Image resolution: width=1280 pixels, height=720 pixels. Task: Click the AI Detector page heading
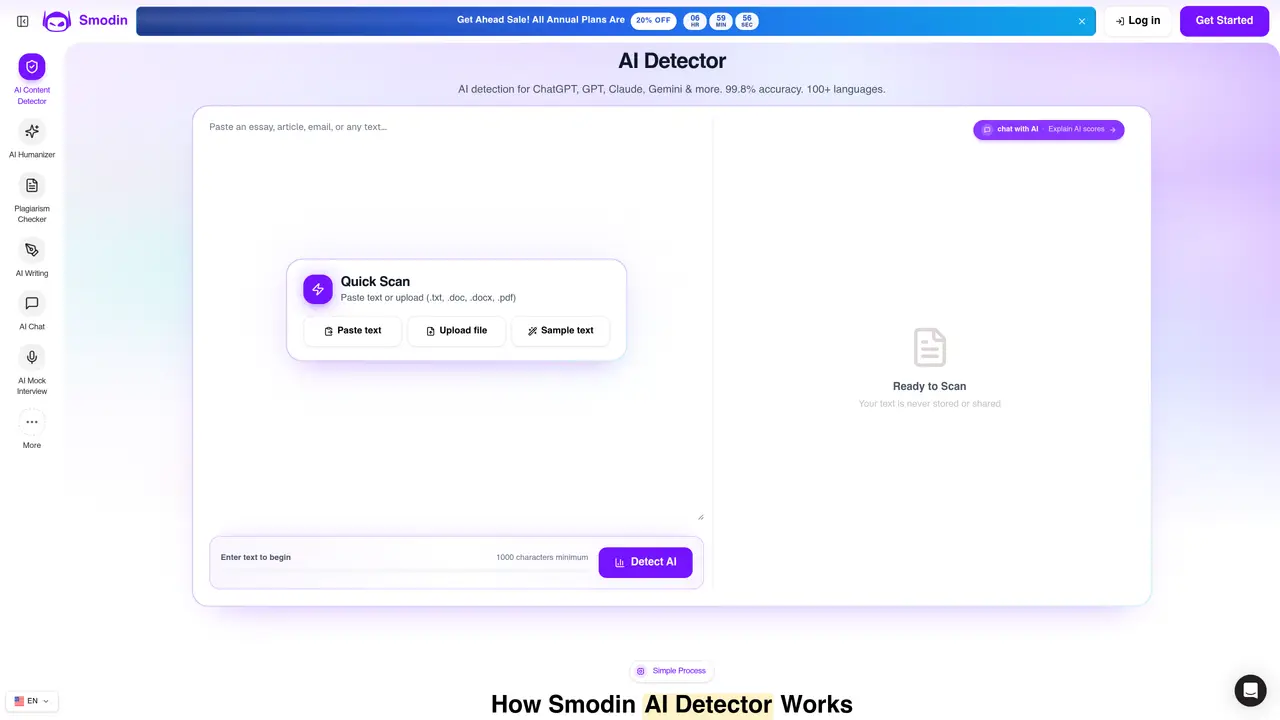672,61
